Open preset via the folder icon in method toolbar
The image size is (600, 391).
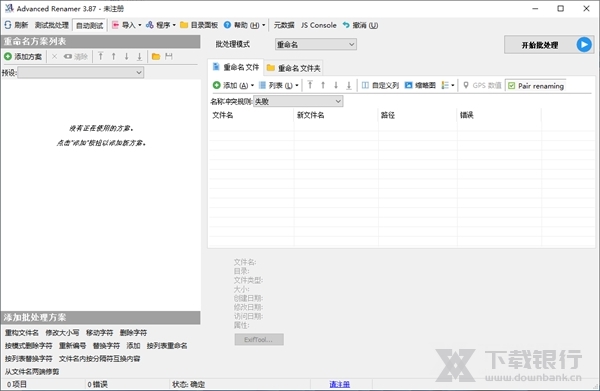point(156,57)
